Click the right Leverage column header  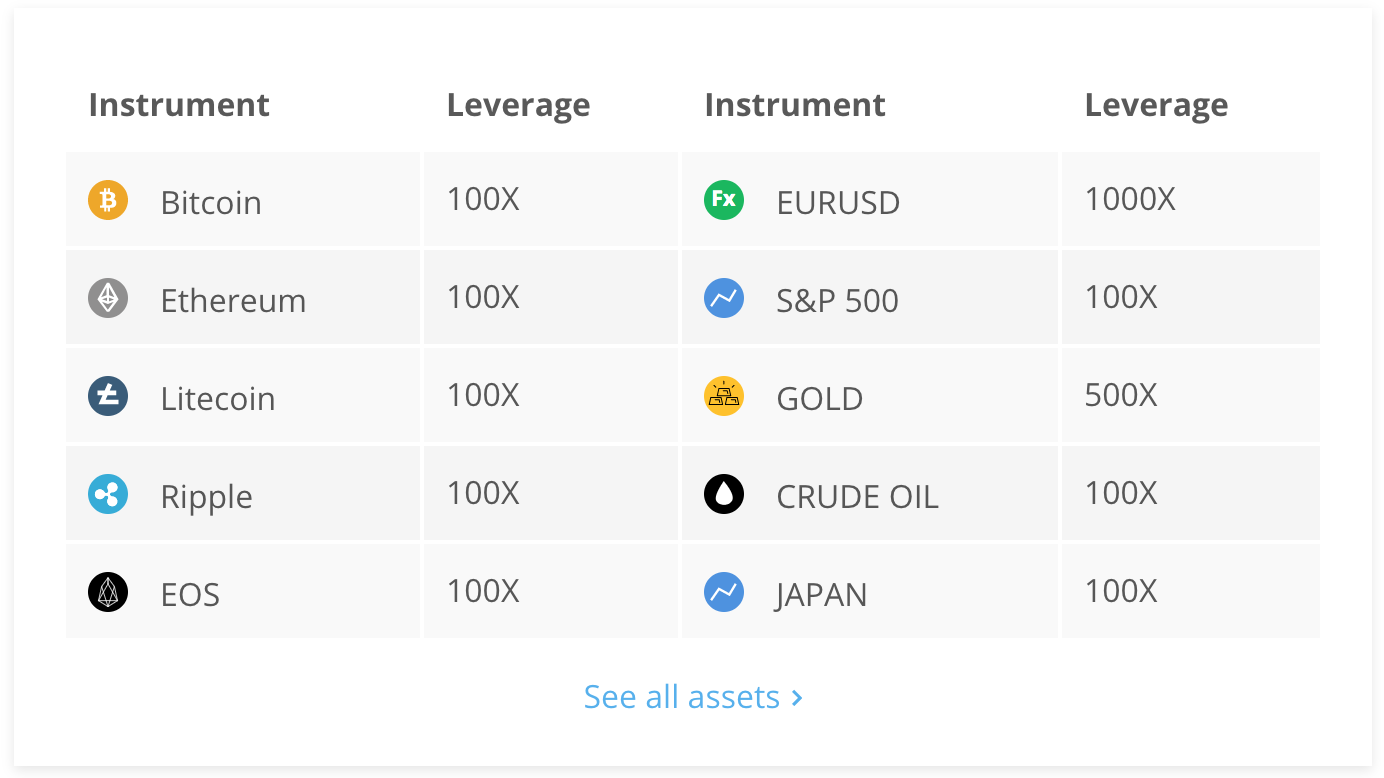pos(1156,105)
